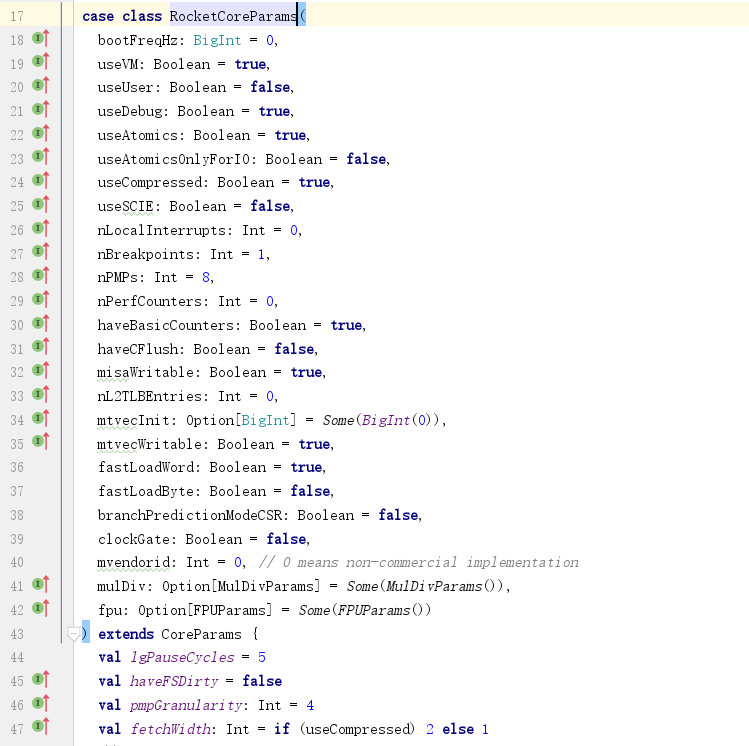Click the lgPauseCycles val name
The width and height of the screenshot is (749, 746).
(x=182, y=658)
